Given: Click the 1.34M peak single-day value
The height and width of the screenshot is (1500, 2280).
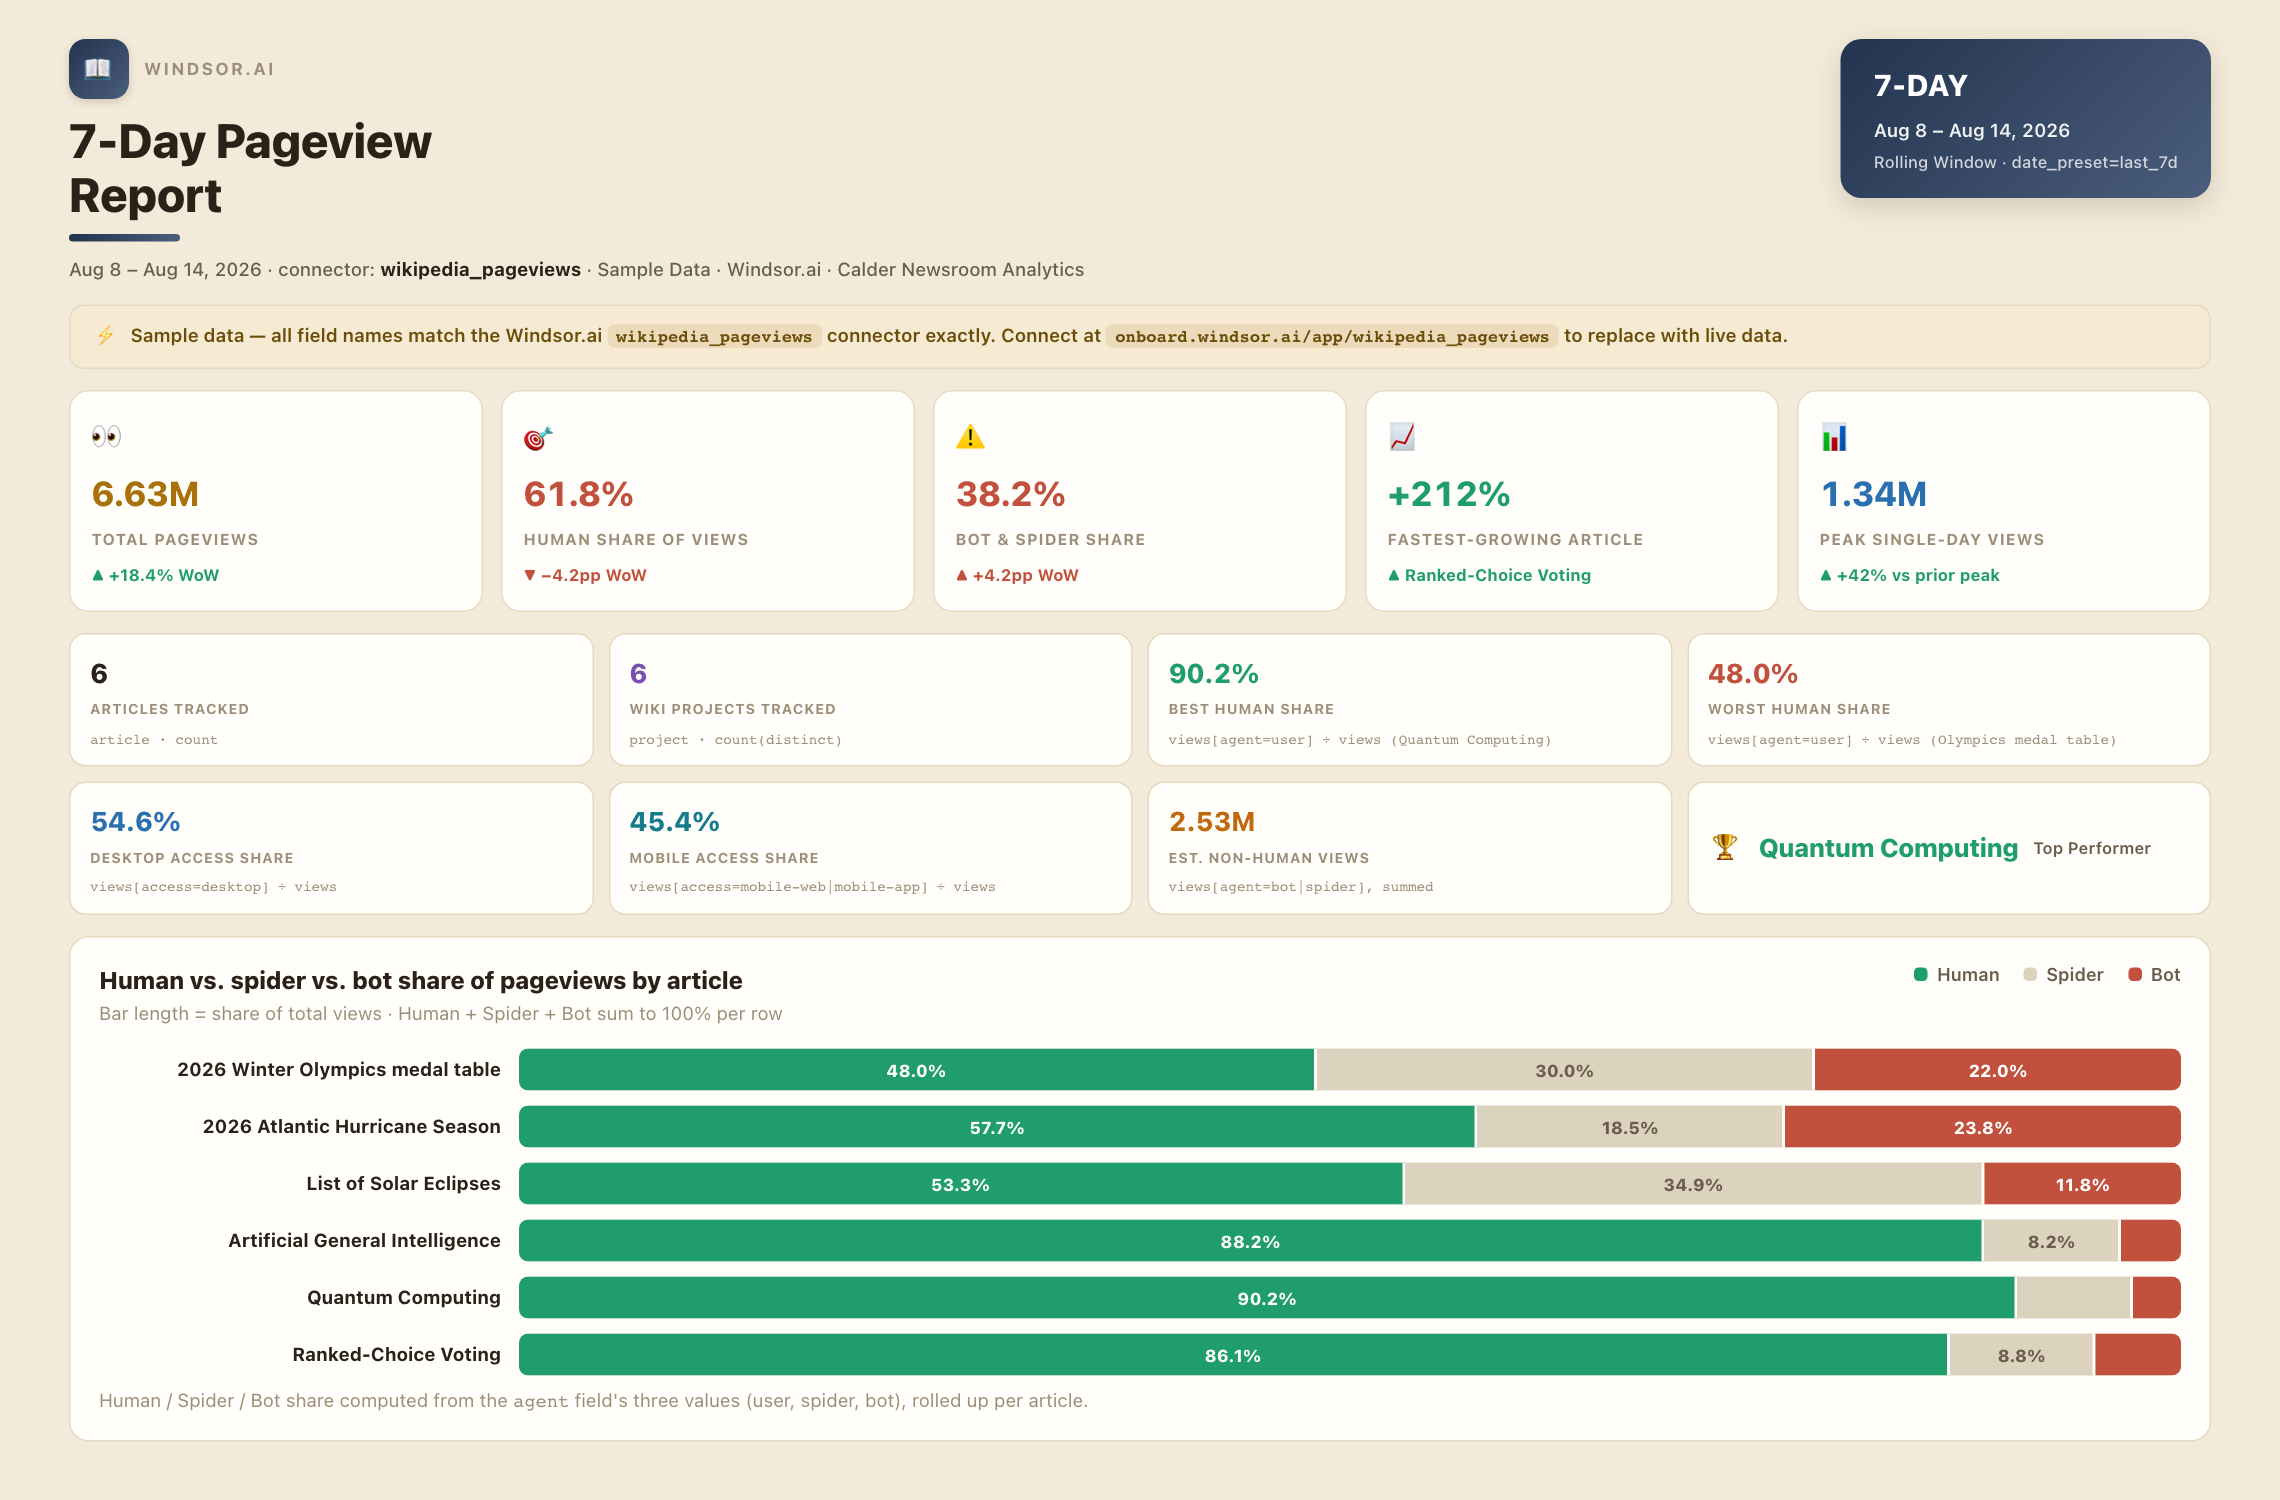Looking at the screenshot, I should tap(1874, 494).
